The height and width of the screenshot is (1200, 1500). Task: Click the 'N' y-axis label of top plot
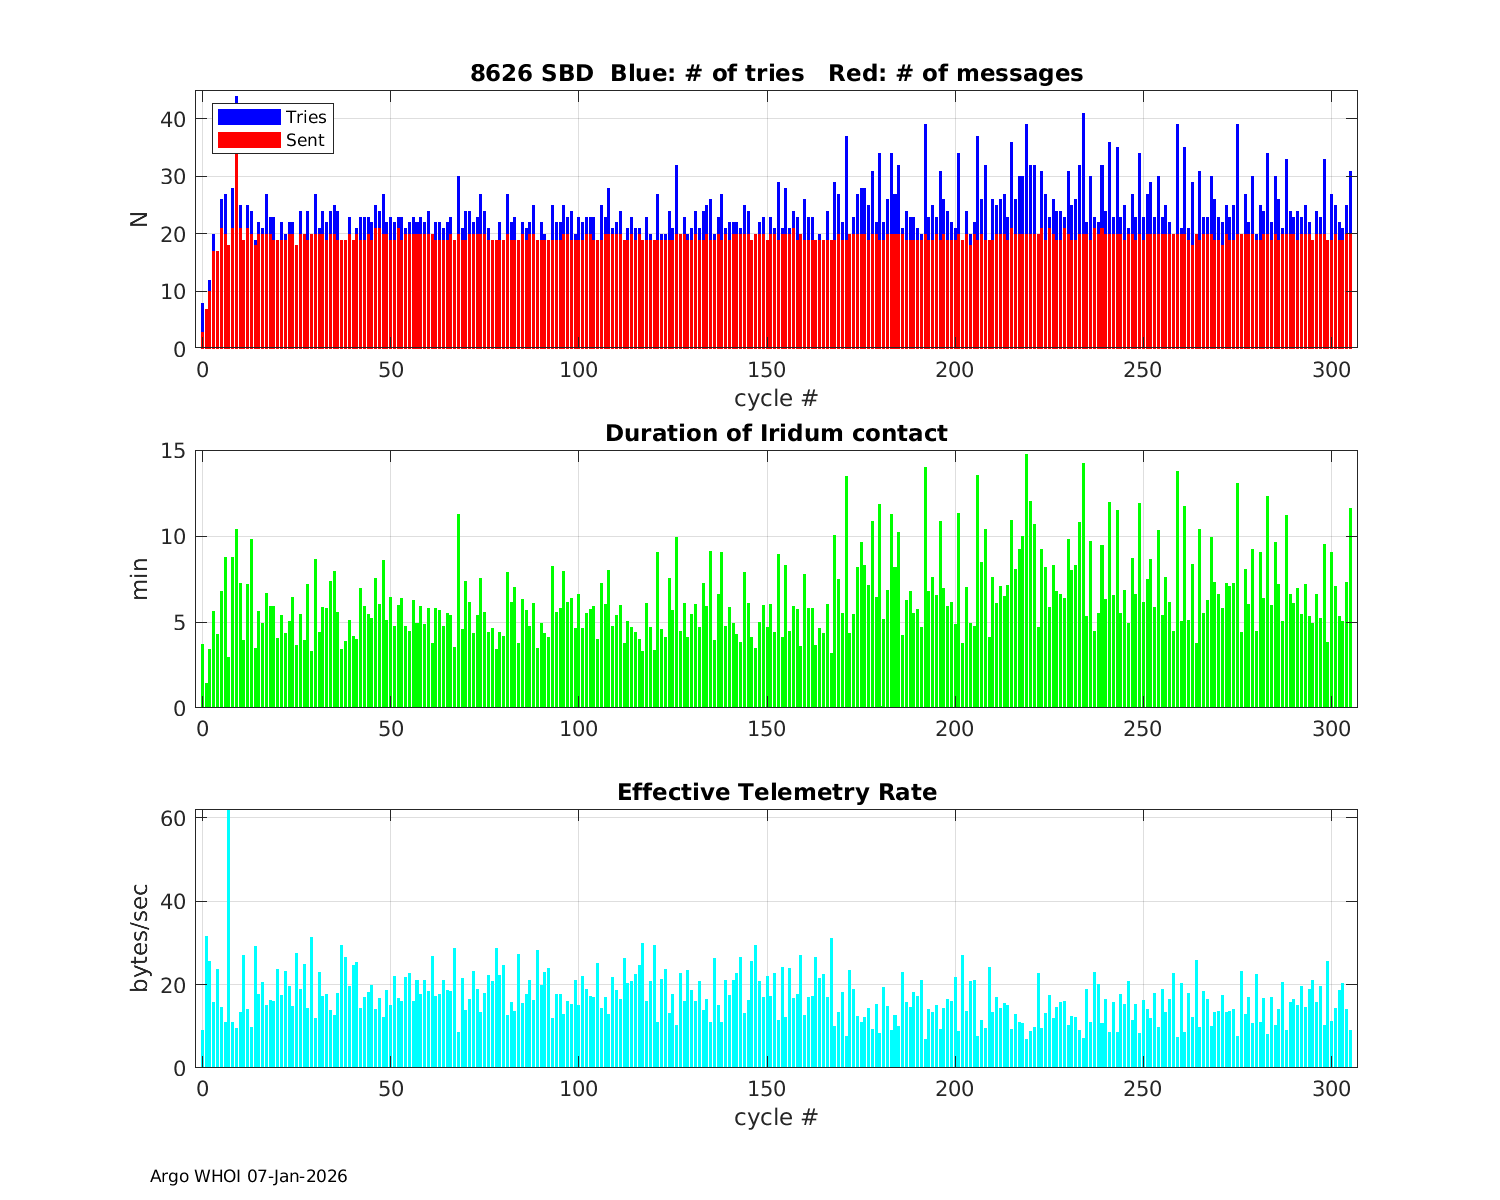coord(139,219)
